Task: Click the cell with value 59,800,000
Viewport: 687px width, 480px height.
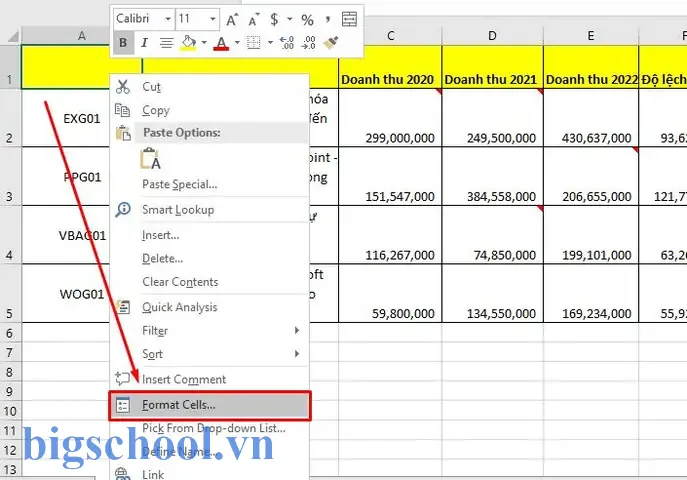Action: click(x=390, y=293)
